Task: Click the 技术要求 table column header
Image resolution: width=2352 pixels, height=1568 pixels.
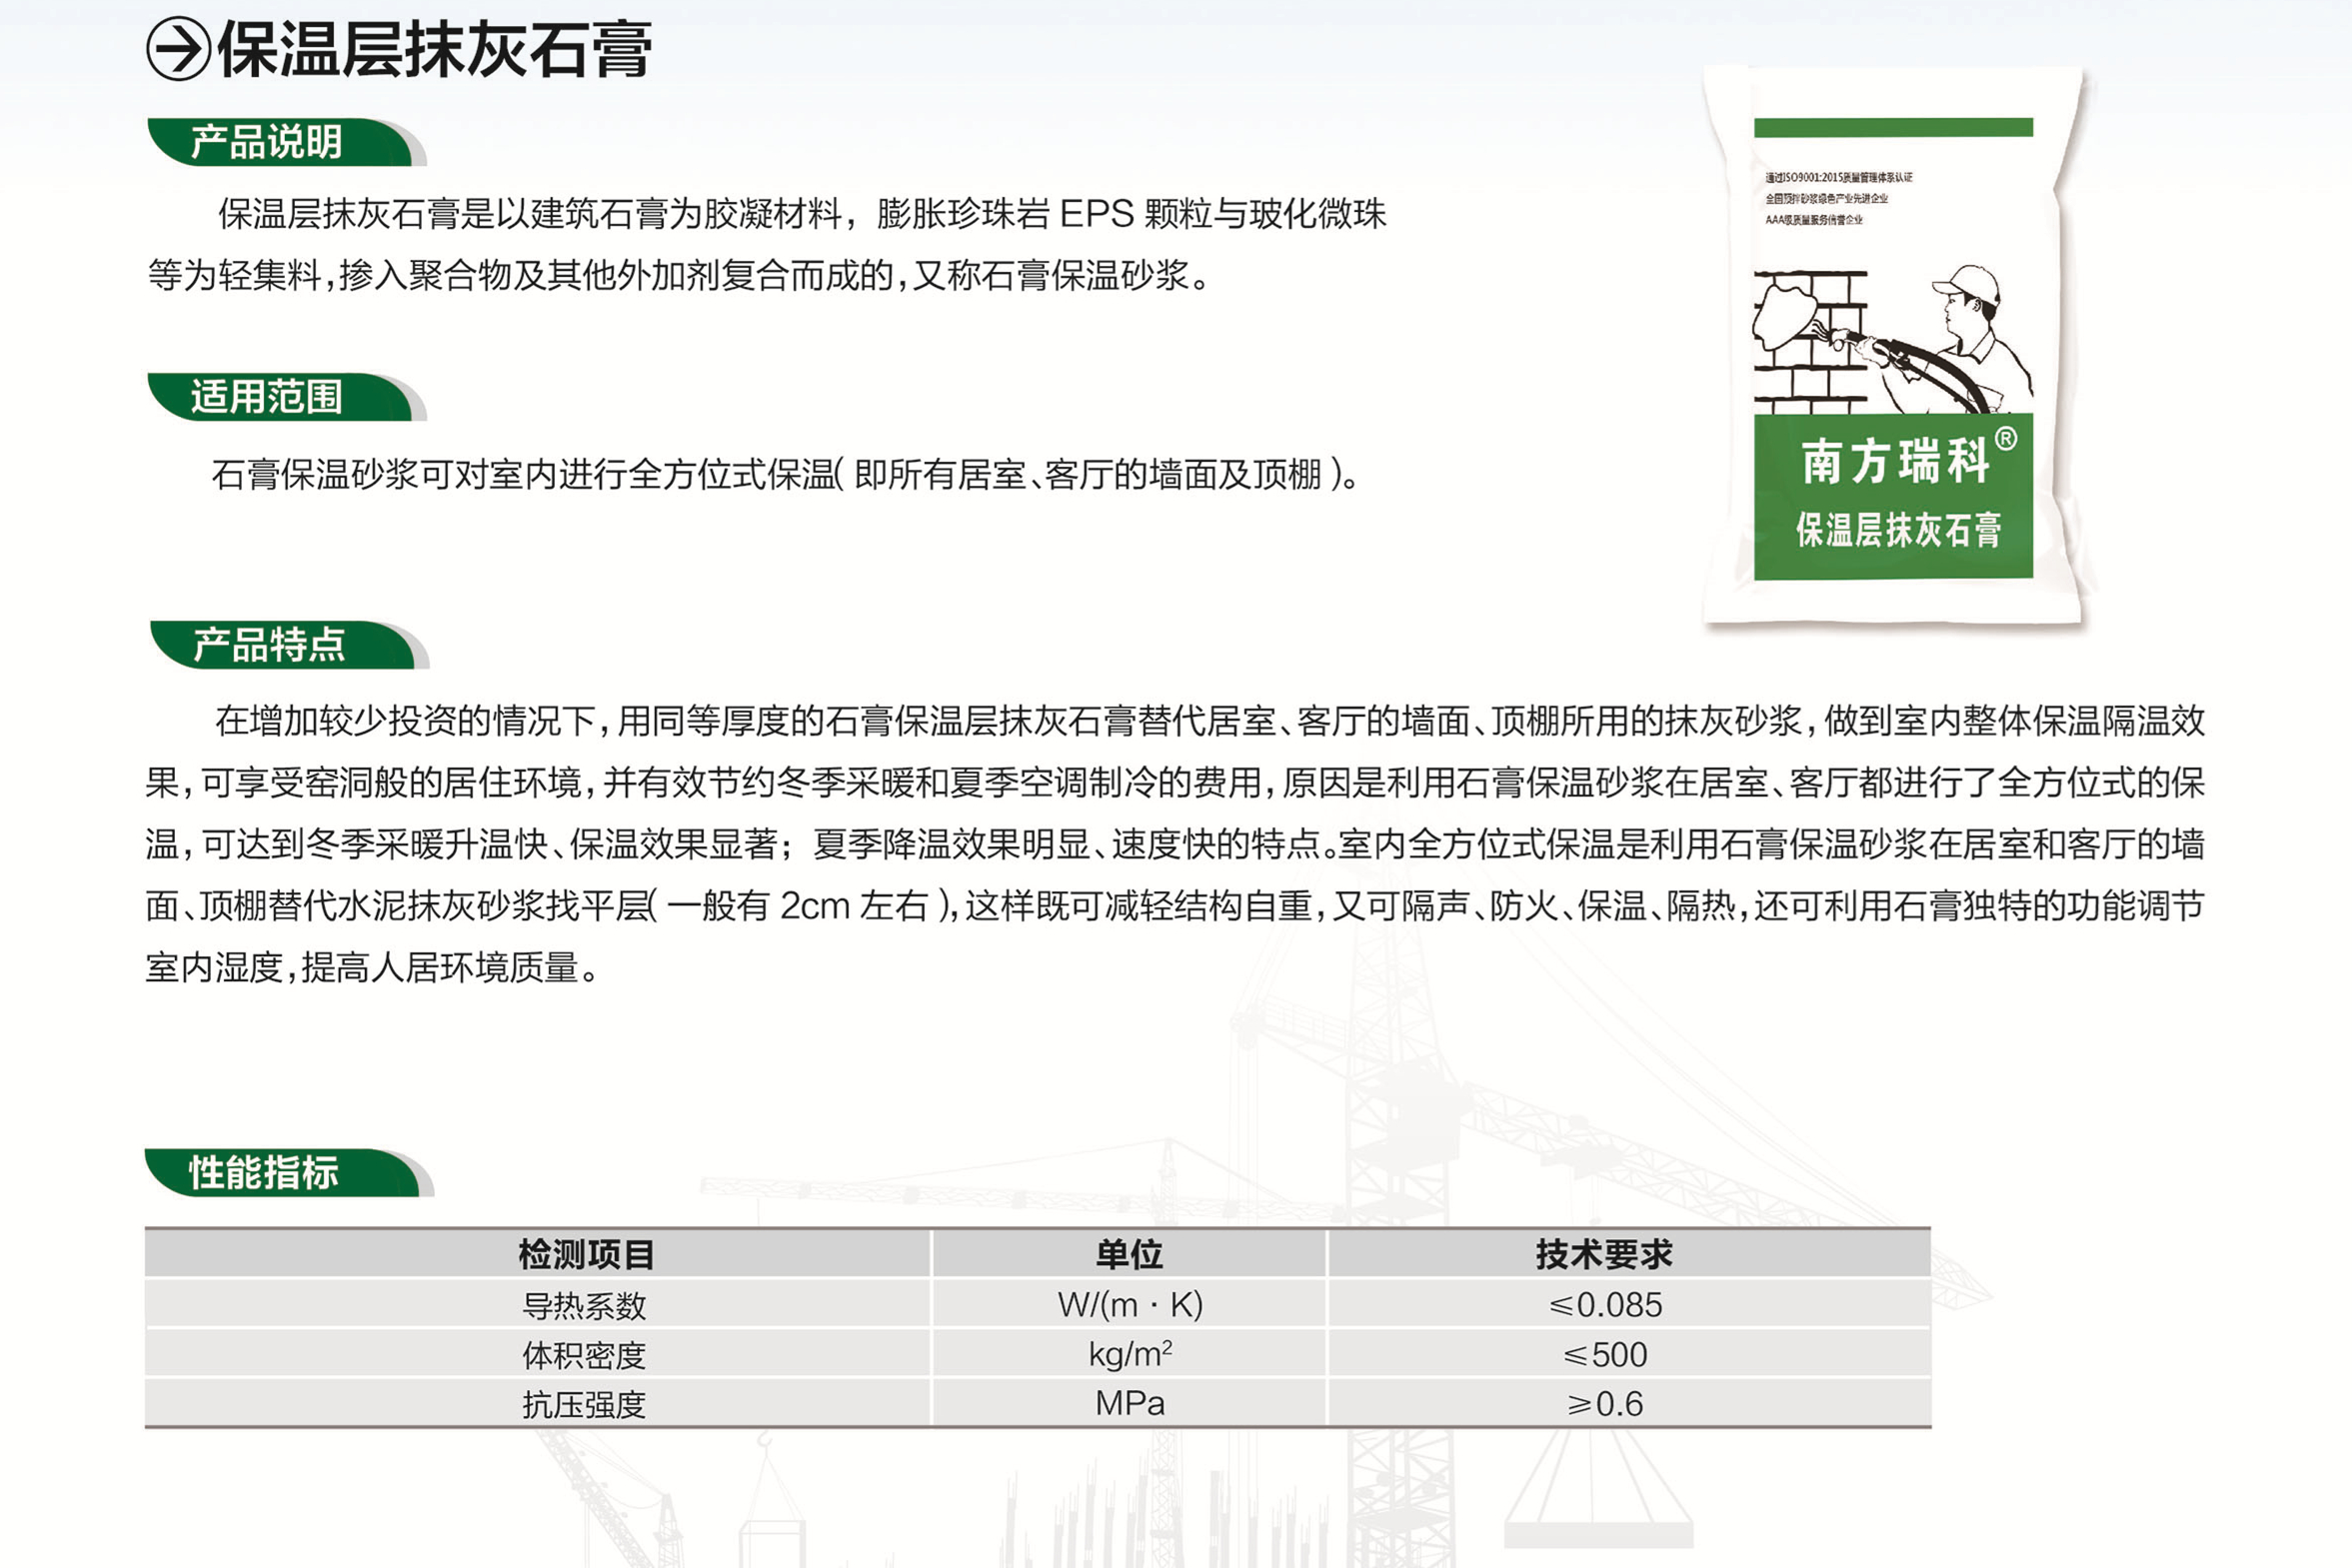Action: coord(1604,1254)
